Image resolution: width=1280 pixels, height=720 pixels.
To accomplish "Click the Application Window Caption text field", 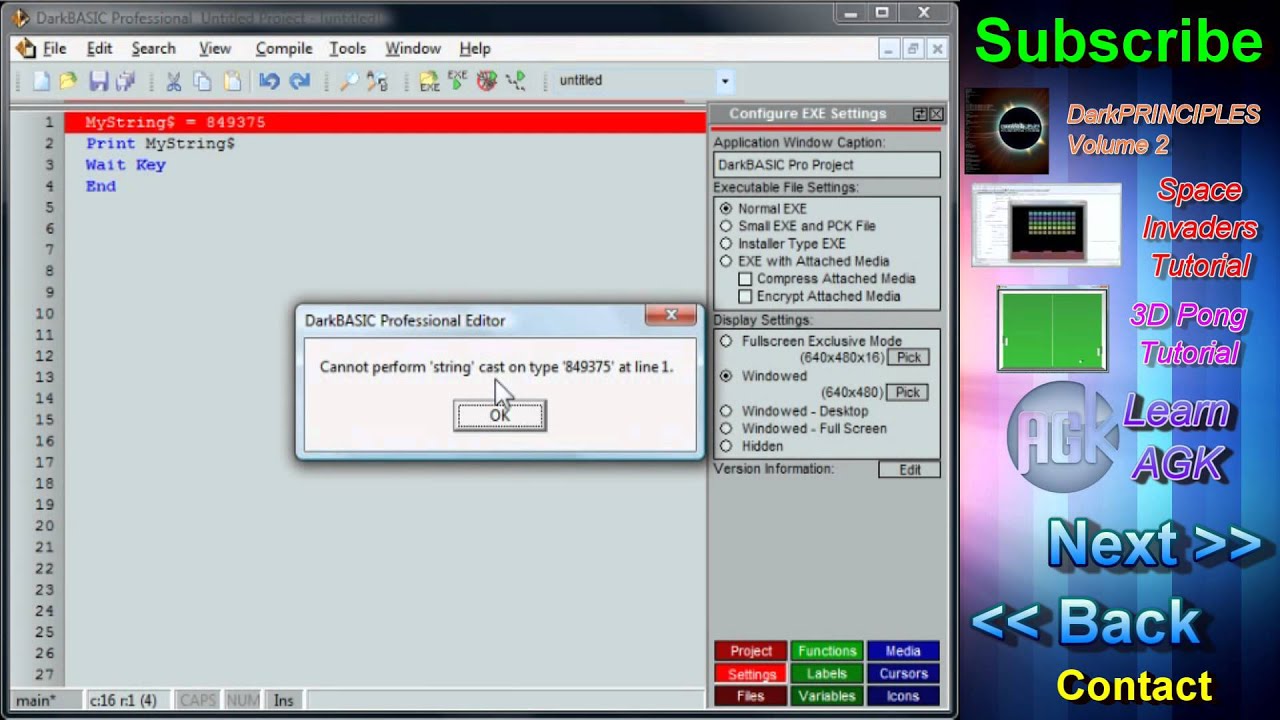I will (x=826, y=165).
